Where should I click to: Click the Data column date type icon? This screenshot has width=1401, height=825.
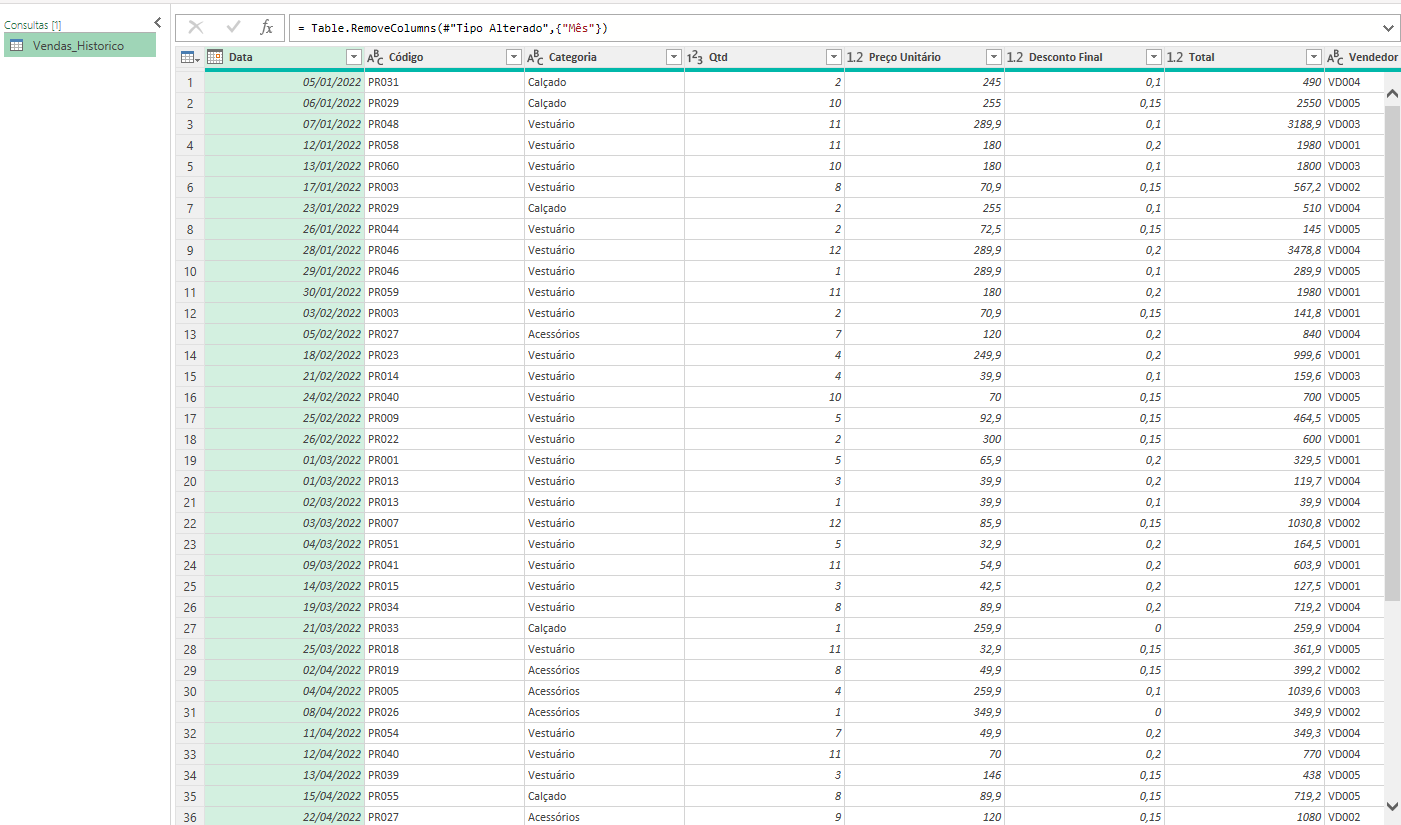(x=215, y=57)
